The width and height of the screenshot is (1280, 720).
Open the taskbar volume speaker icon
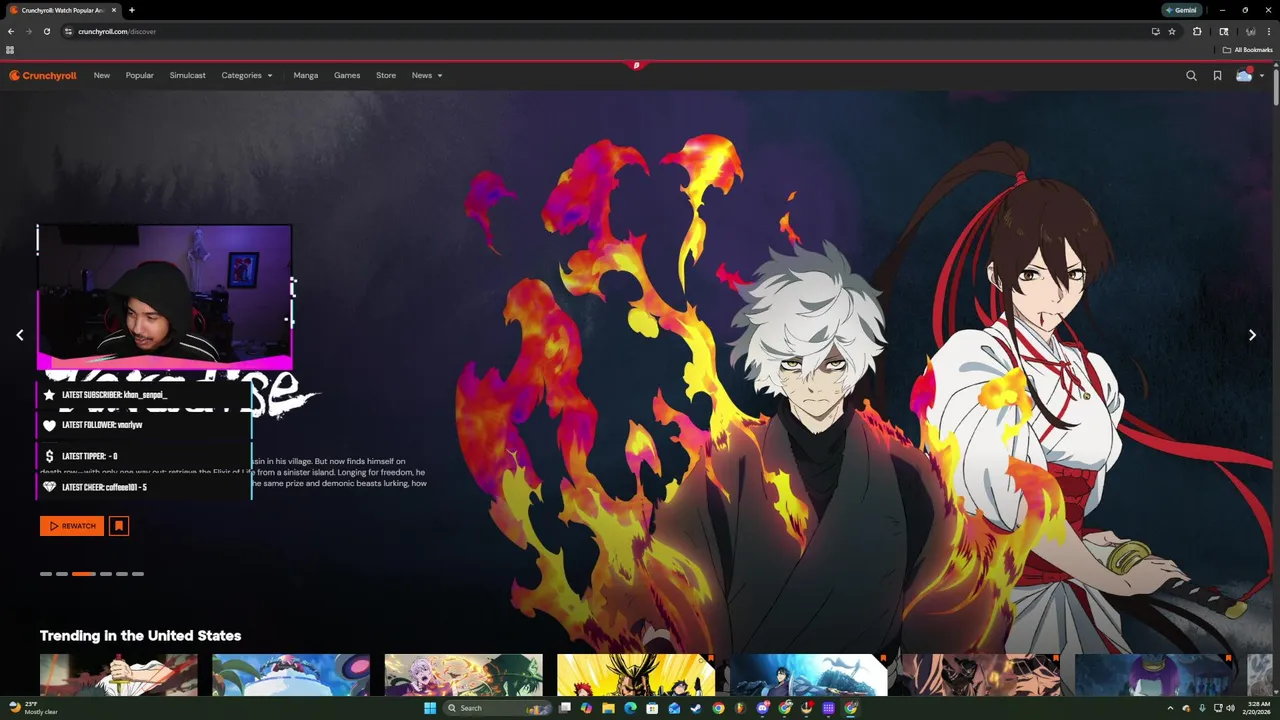(1230, 708)
